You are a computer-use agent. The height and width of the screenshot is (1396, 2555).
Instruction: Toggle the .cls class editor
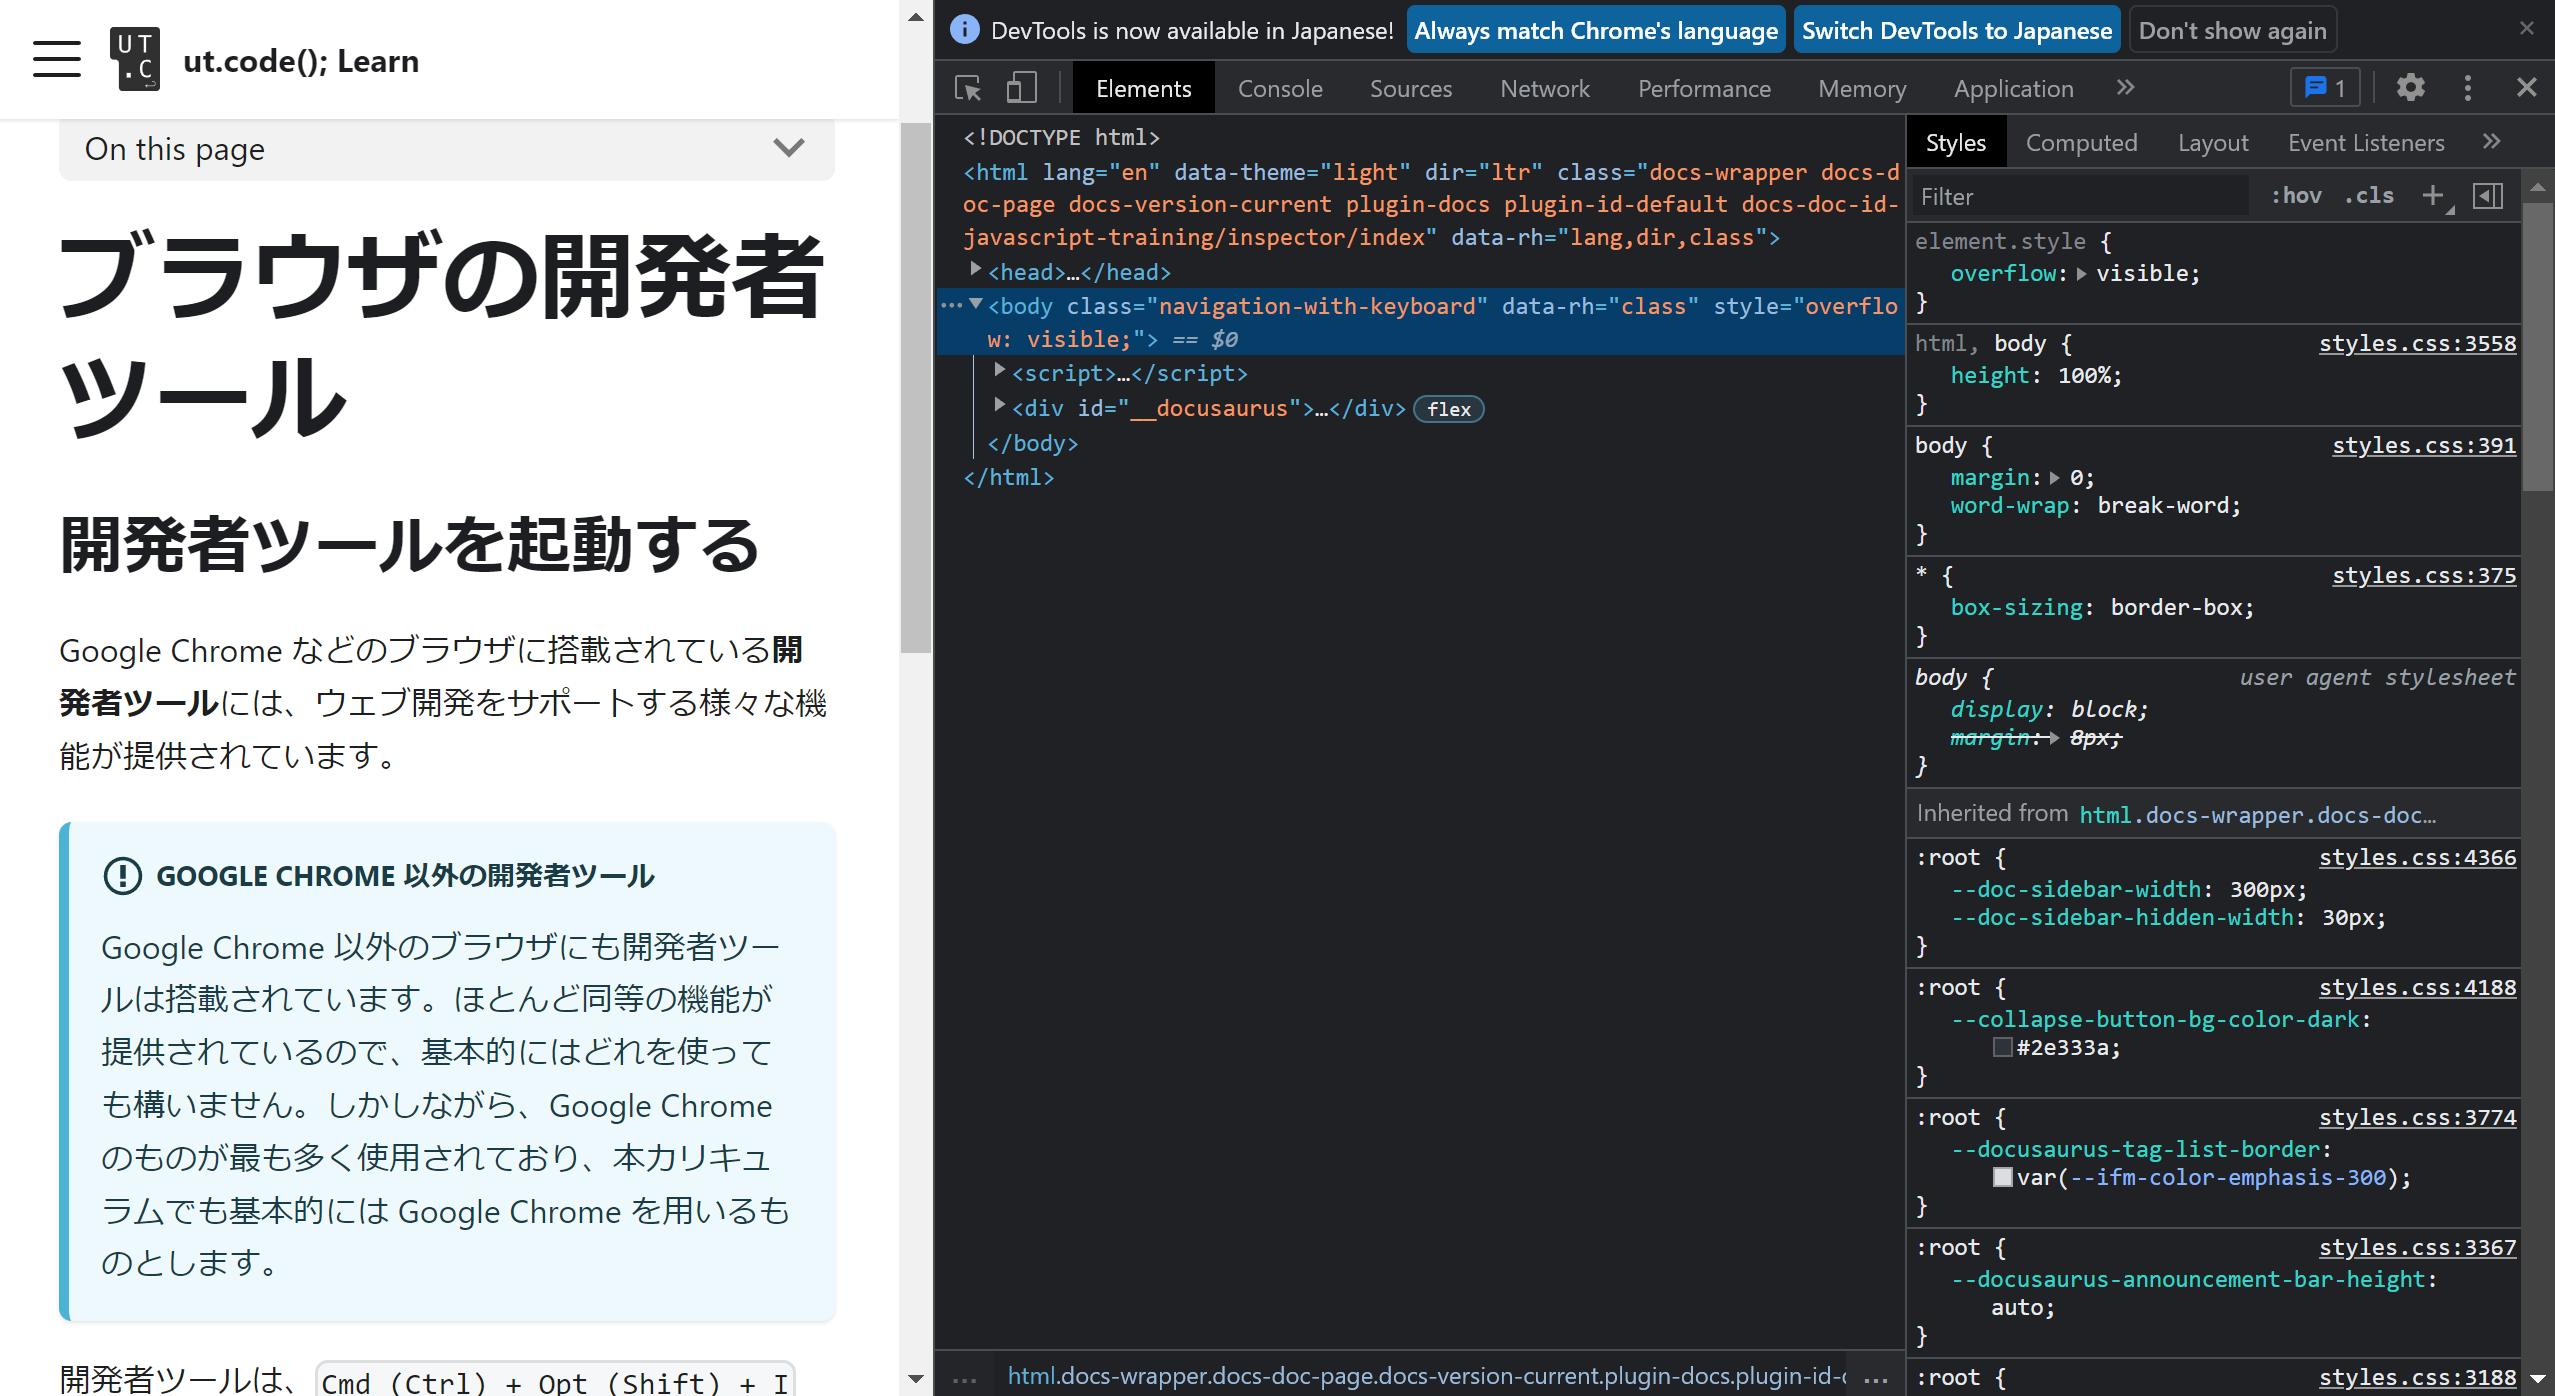2369,195
